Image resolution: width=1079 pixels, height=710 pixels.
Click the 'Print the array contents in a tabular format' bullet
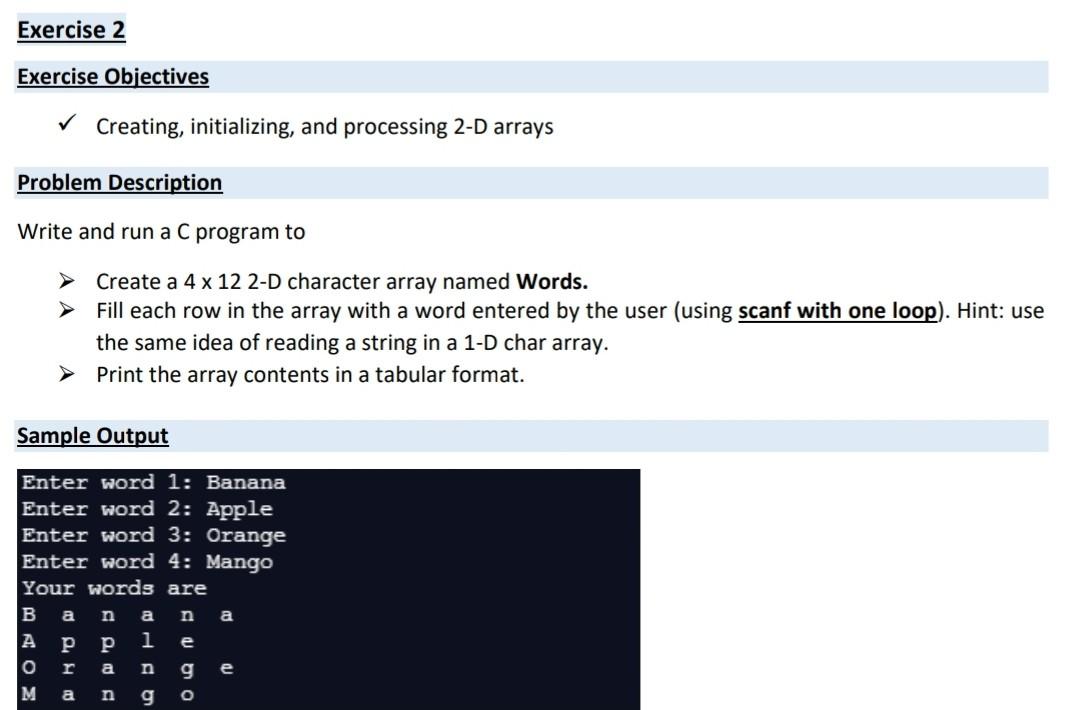click(x=310, y=375)
